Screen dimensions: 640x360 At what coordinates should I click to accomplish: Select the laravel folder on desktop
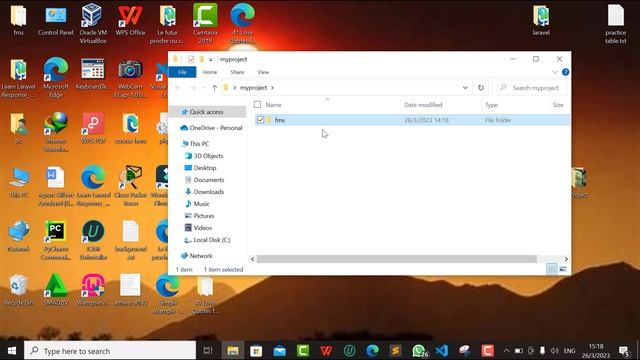coord(541,20)
